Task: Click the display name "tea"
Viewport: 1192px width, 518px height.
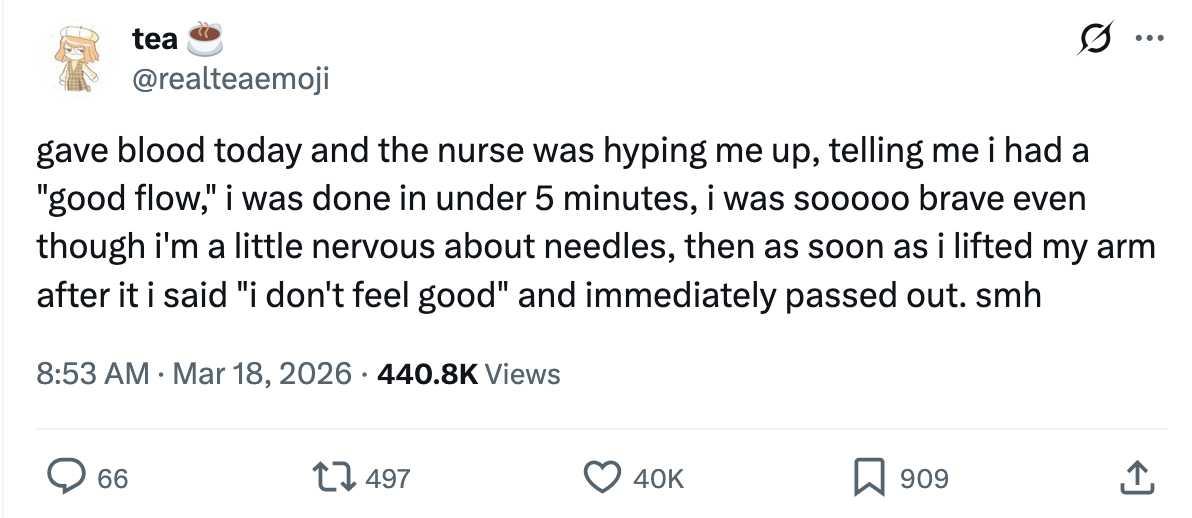Action: point(154,39)
